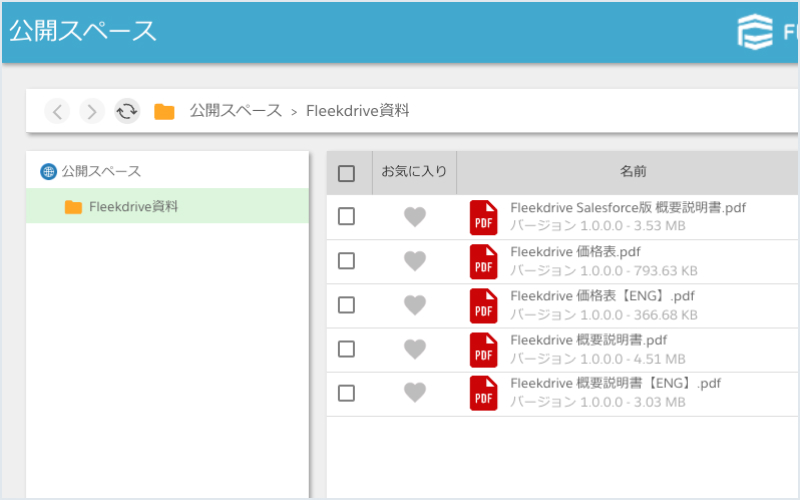Screen dimensions: 800x500
Task: Click version text showing 4.51 MB
Action: (598, 359)
